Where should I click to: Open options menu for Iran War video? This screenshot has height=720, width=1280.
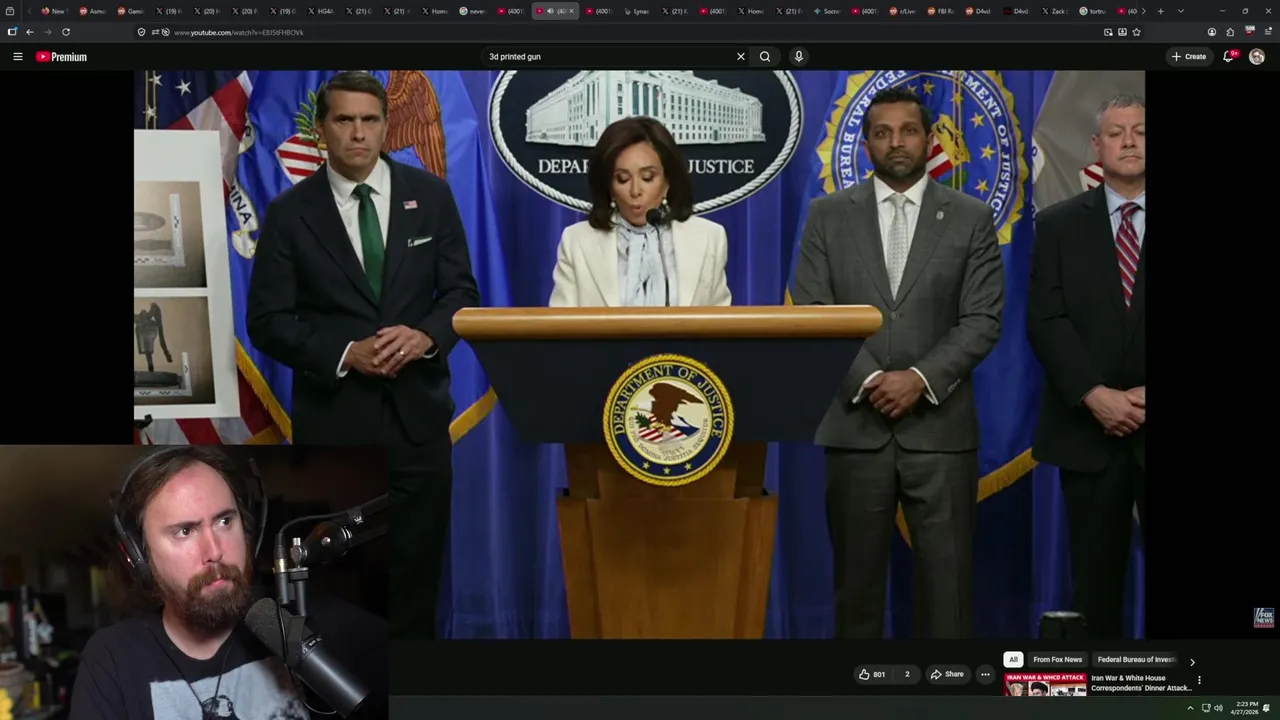coord(1199,680)
